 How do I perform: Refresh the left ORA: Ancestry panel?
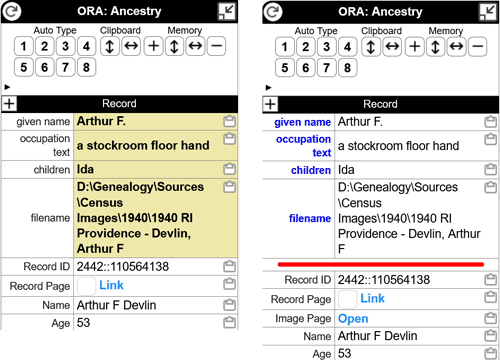pyautogui.click(x=12, y=11)
